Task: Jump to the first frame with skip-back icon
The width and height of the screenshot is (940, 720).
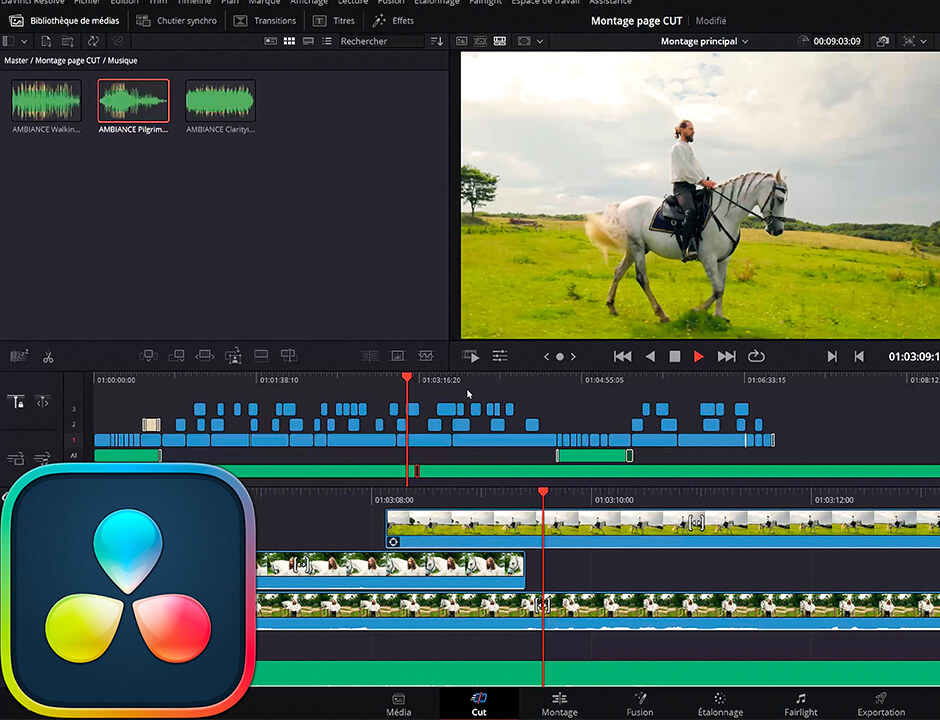Action: click(622, 356)
